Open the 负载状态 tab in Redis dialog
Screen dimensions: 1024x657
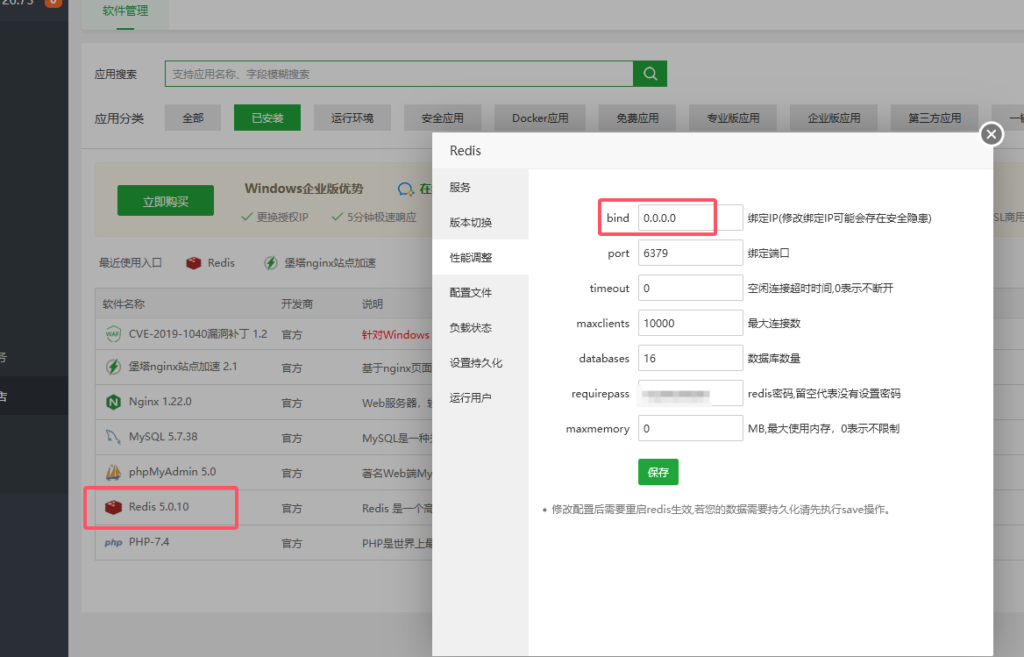pos(480,328)
